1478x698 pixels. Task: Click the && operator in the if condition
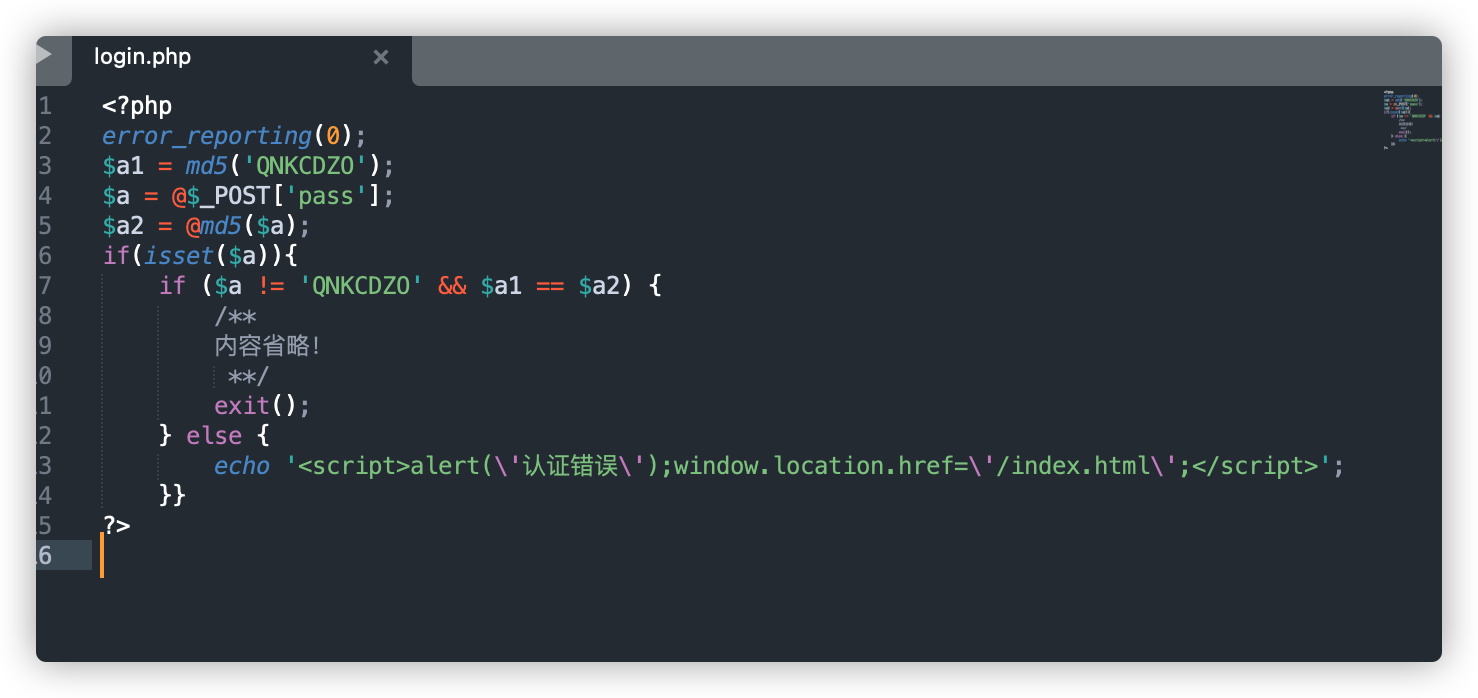452,286
